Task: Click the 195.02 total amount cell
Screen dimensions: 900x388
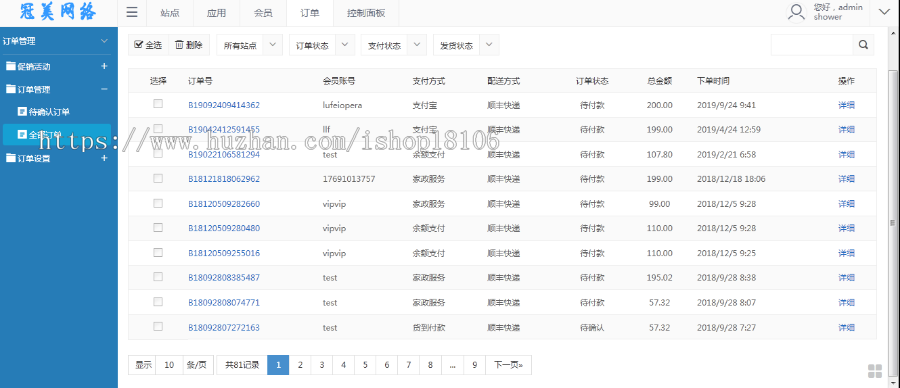Action: (x=660, y=278)
